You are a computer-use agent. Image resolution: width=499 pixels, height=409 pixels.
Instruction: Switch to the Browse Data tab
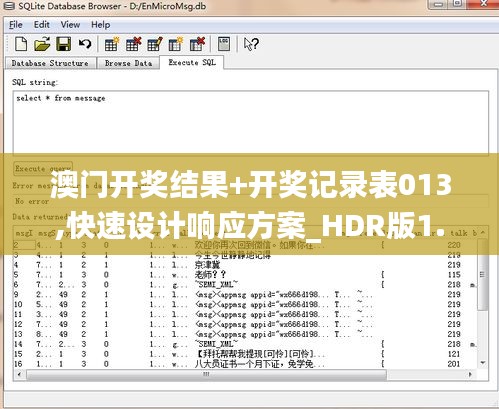(128, 63)
